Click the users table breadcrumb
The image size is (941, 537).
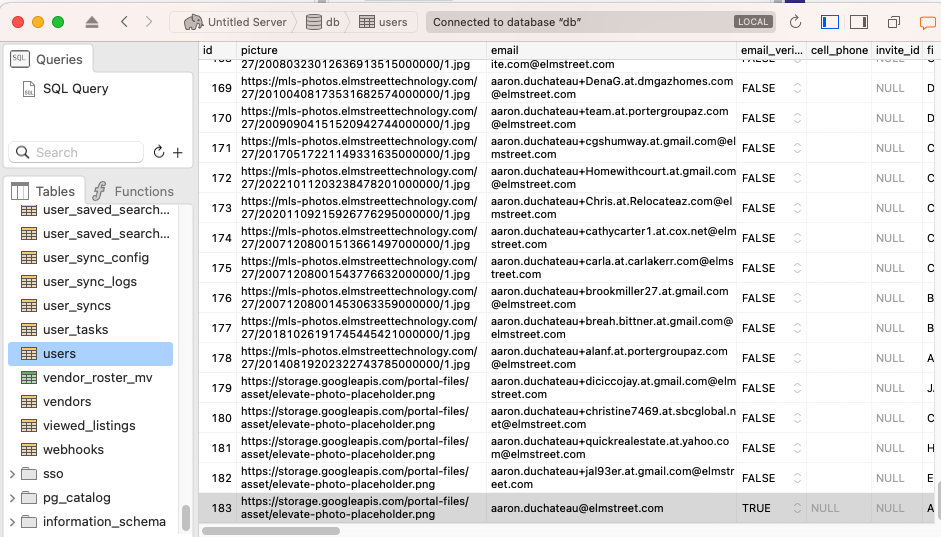click(x=383, y=22)
